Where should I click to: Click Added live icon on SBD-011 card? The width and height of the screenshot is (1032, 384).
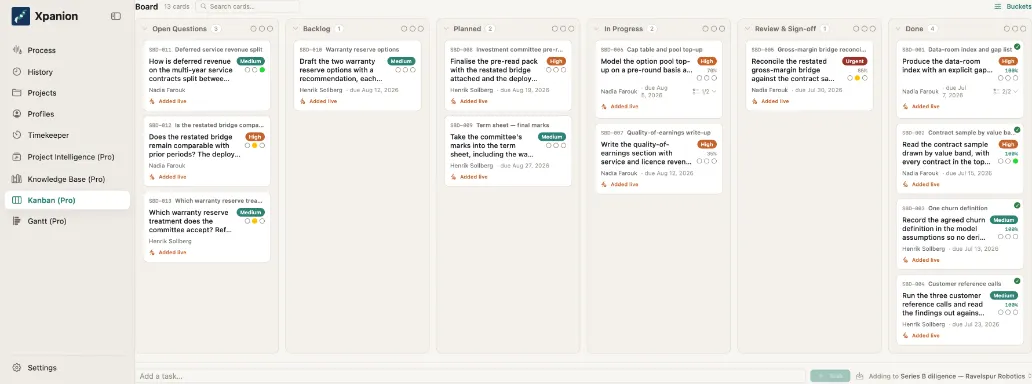tap(151, 101)
